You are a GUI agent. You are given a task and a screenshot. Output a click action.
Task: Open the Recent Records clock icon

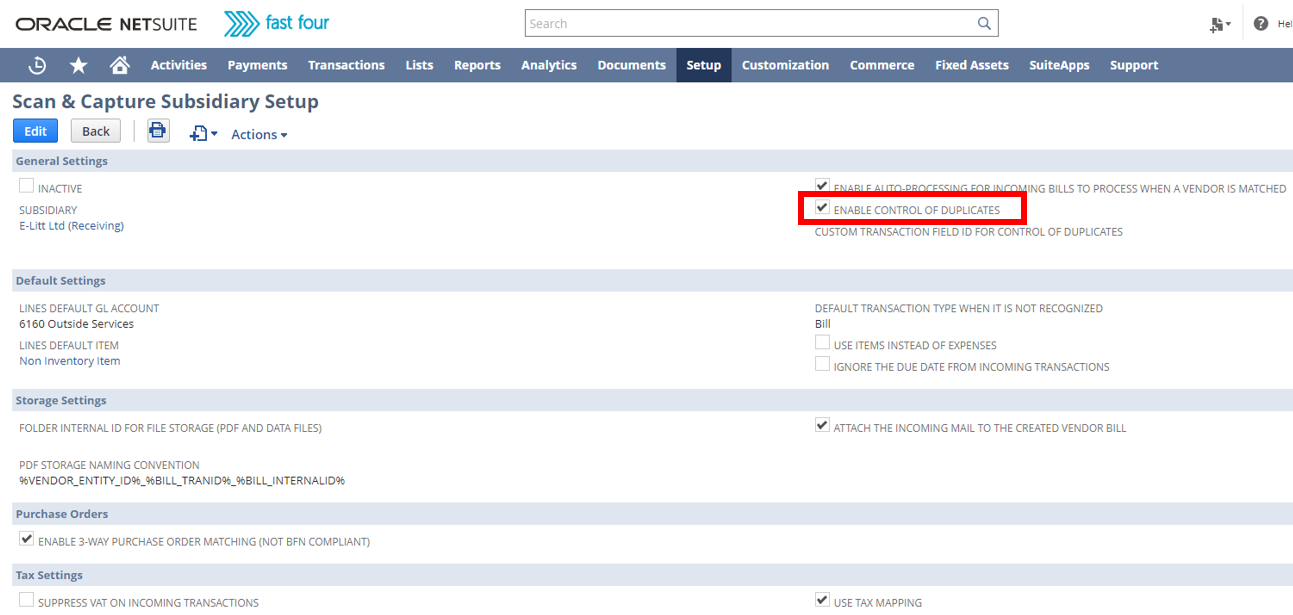37,65
